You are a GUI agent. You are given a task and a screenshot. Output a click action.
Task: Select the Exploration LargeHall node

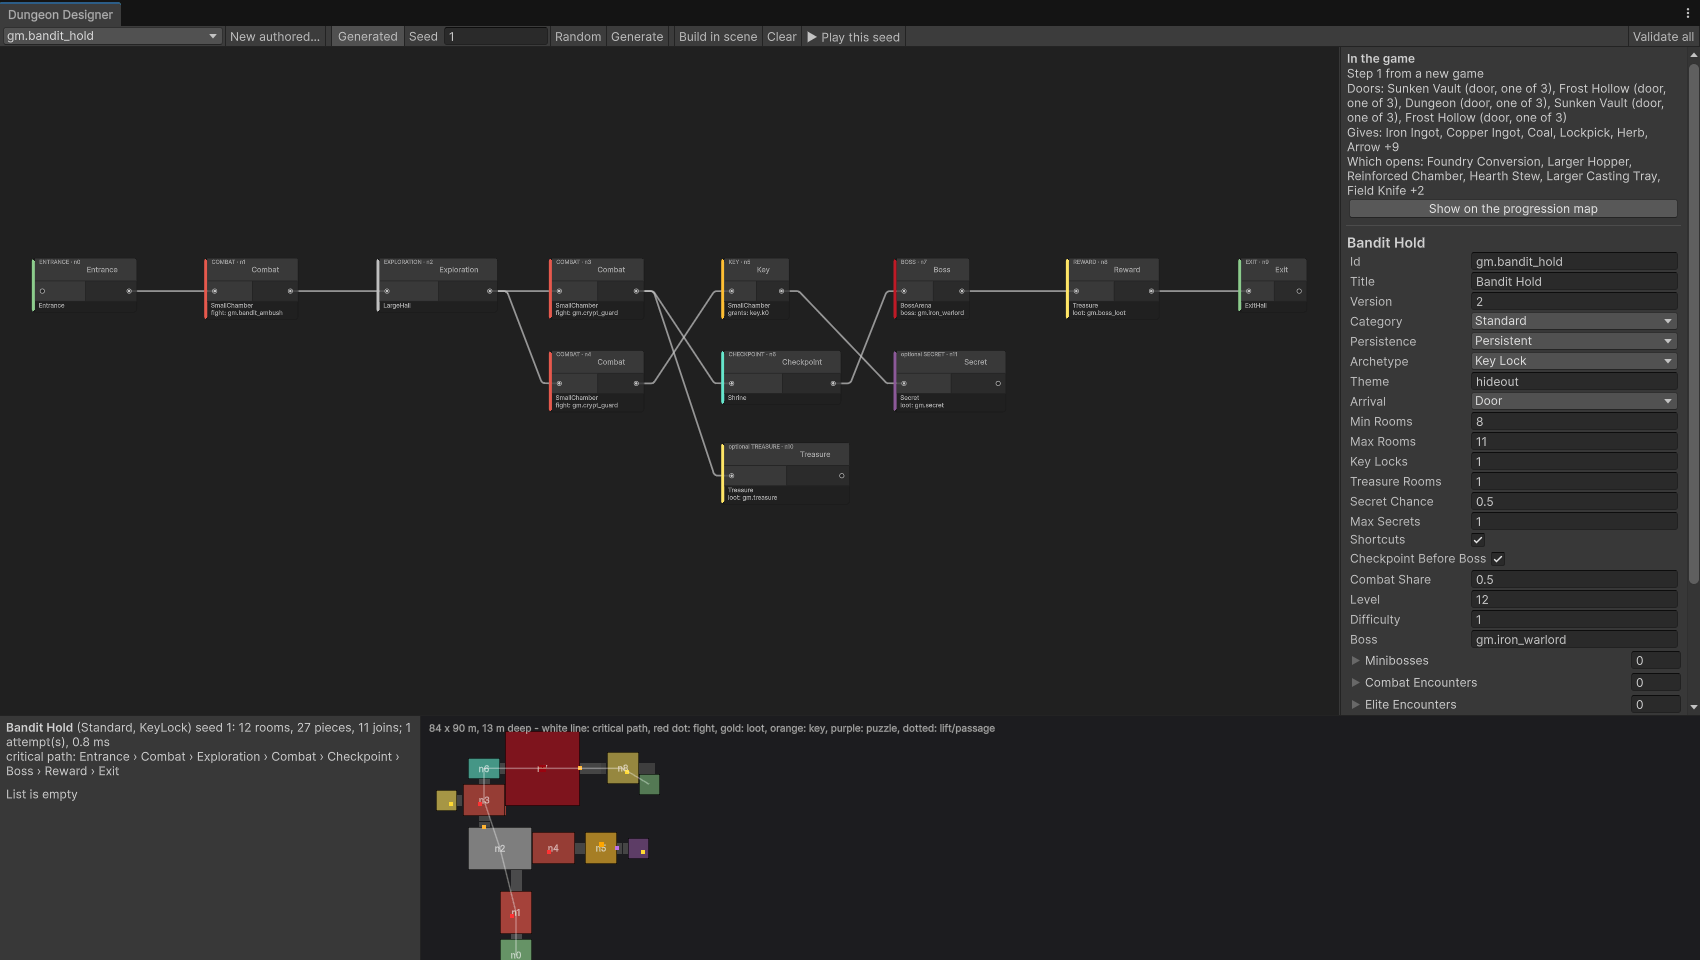pyautogui.click(x=437, y=285)
